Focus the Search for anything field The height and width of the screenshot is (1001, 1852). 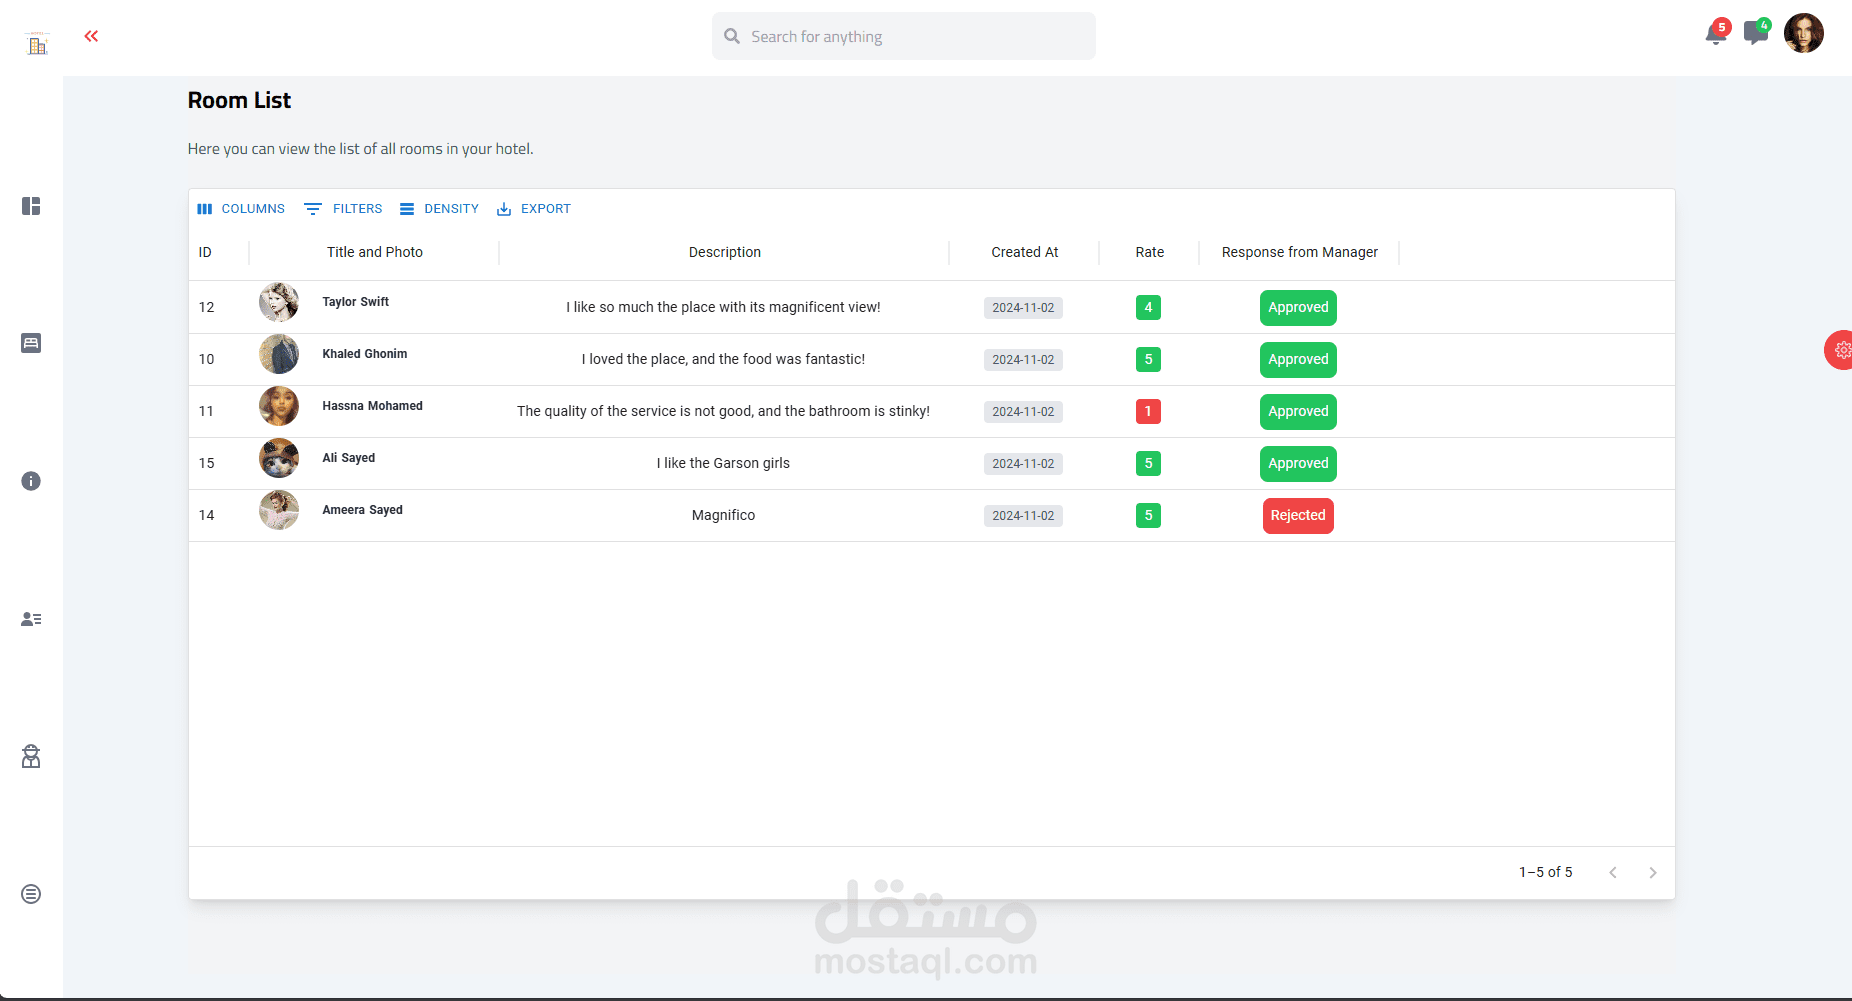coord(904,36)
